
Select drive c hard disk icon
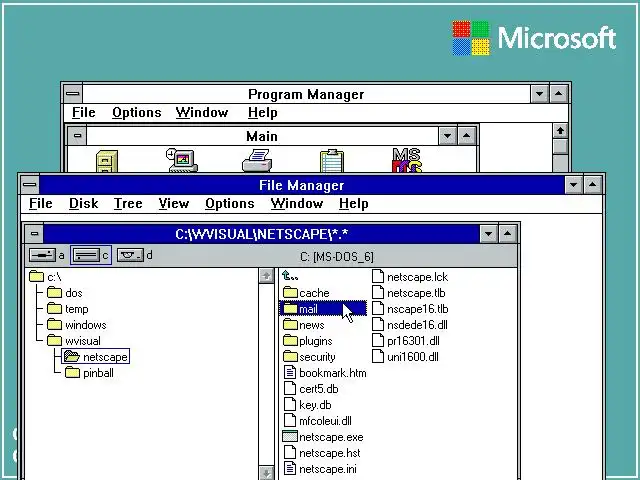tap(86, 256)
